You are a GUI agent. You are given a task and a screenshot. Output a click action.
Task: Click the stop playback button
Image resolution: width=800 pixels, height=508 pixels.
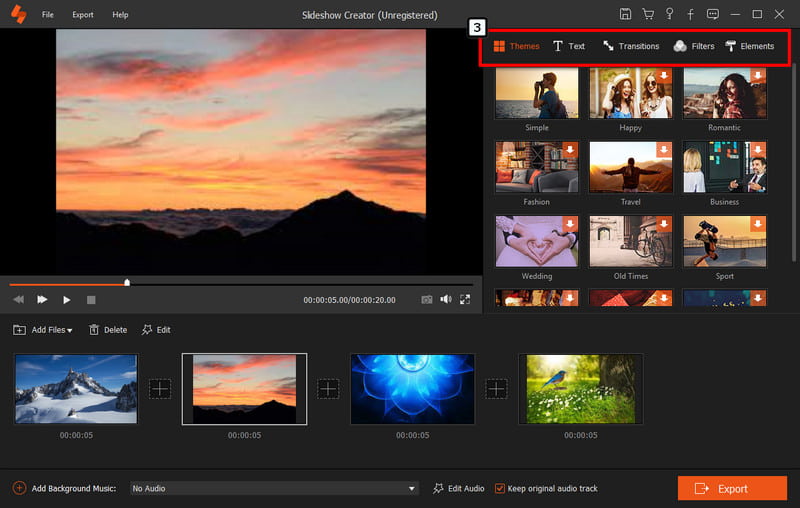pyautogui.click(x=91, y=300)
